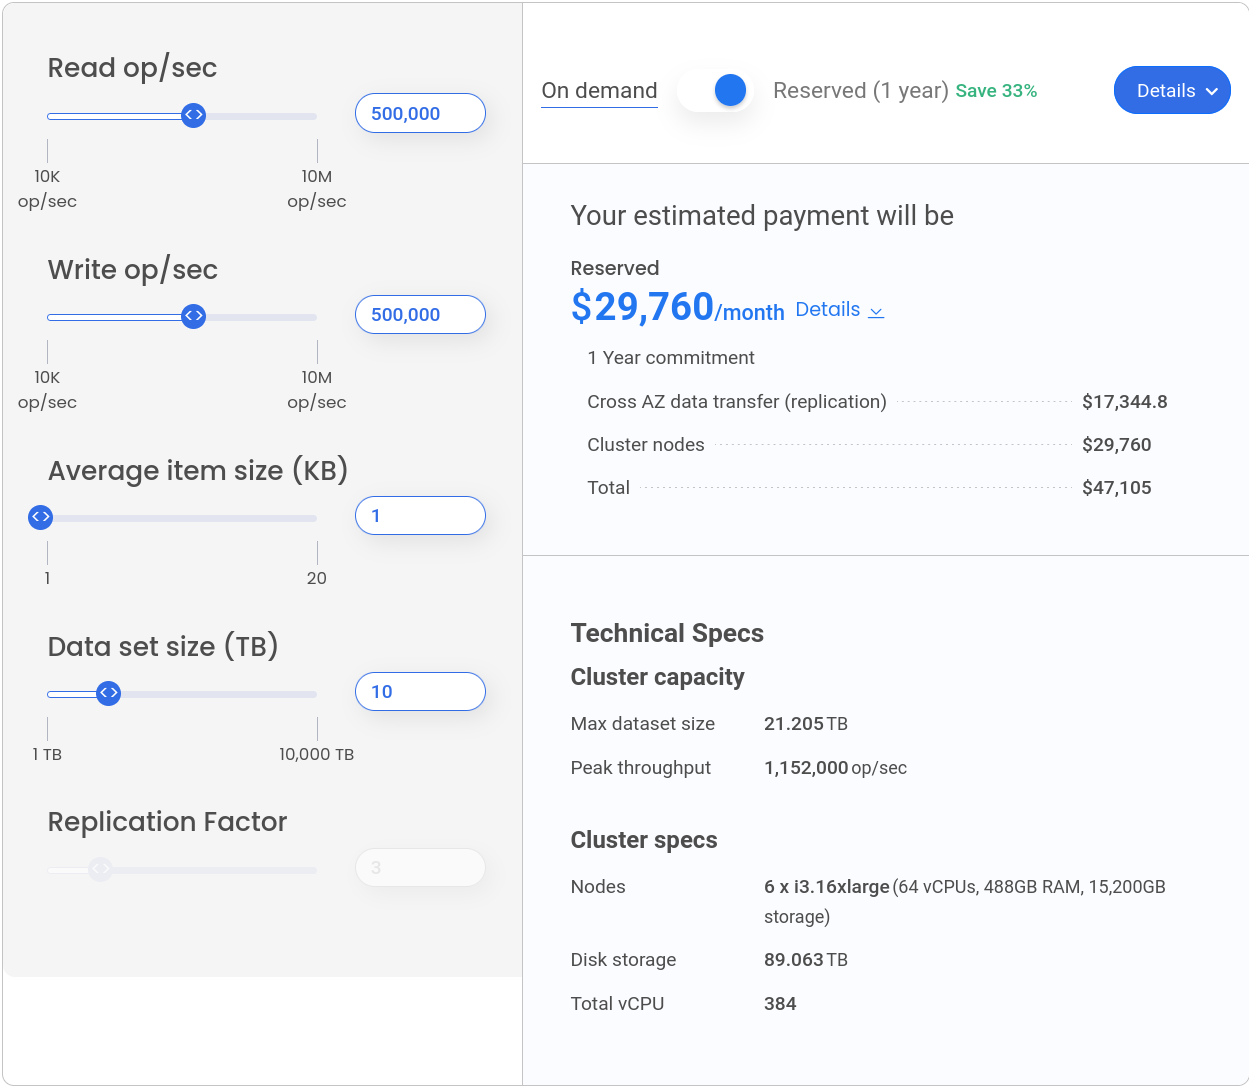Click the Max dataset size value 21.205 TB
This screenshot has width=1249, height=1086.
(806, 724)
